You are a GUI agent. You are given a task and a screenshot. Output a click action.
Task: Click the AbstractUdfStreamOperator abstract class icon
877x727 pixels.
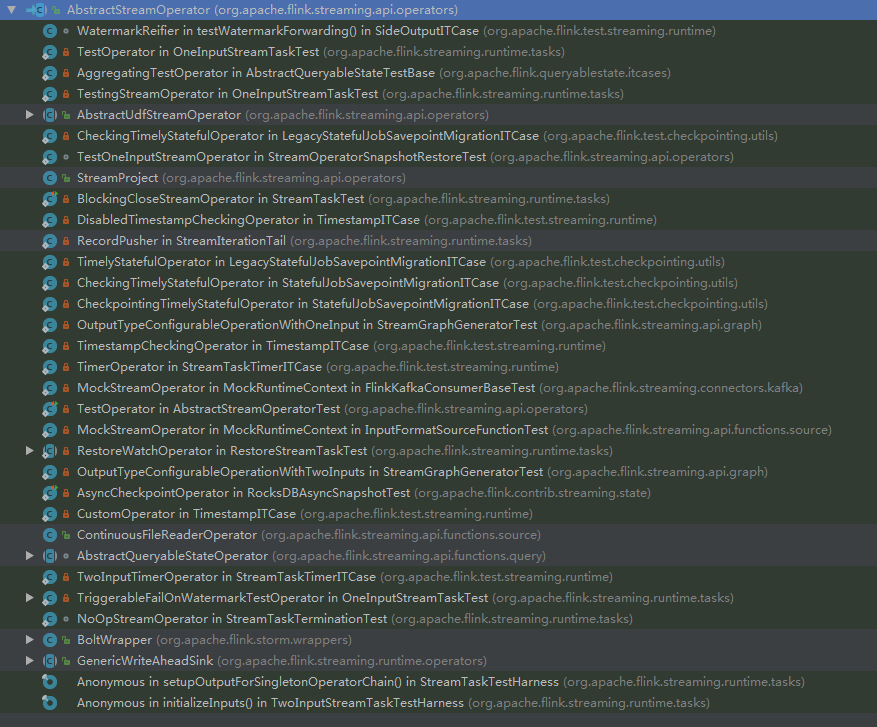tap(50, 115)
